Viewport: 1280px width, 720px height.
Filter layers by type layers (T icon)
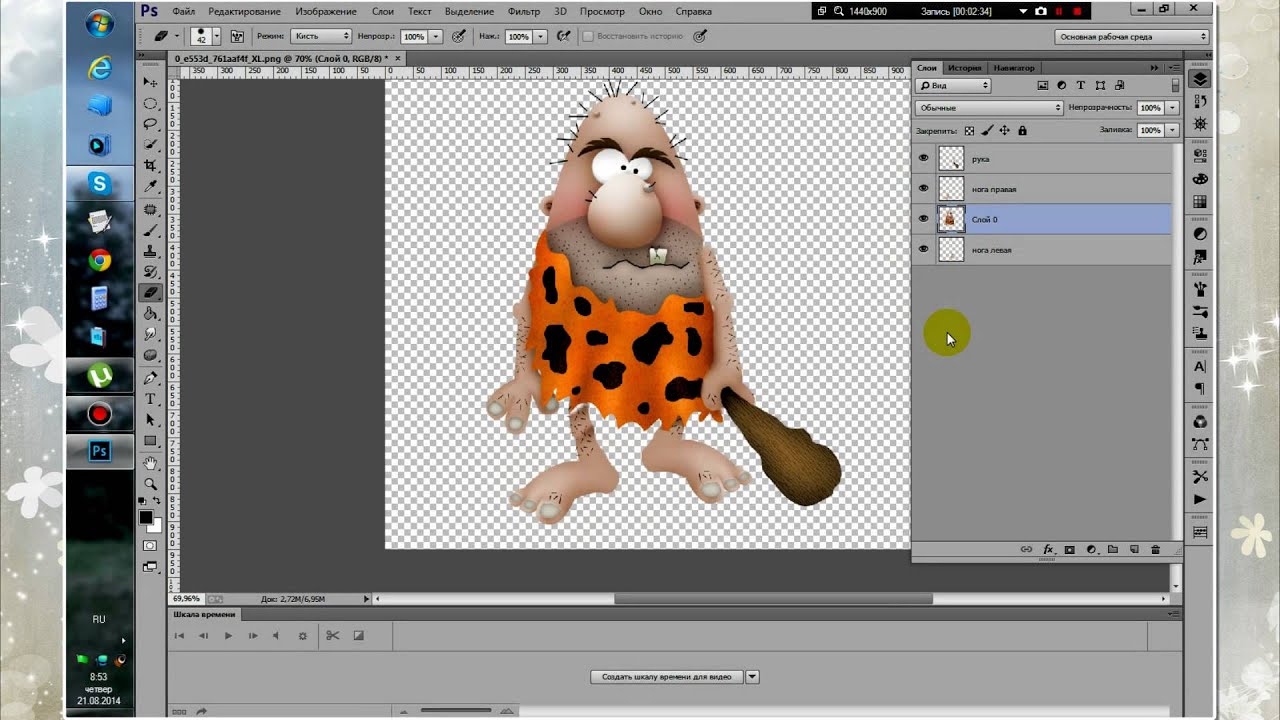coord(1081,86)
